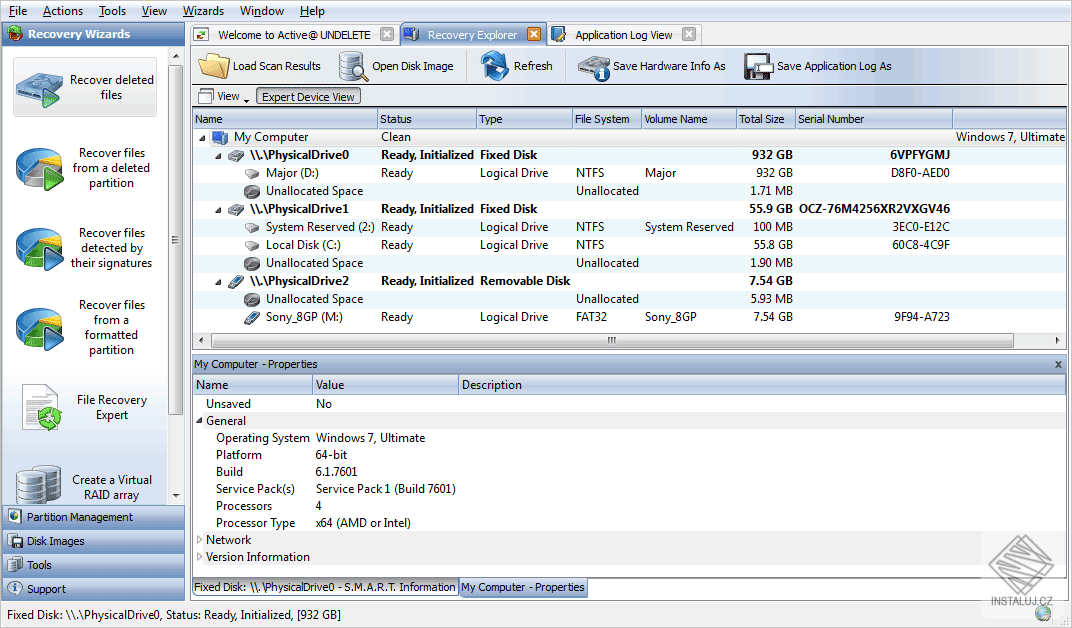Toggle the Expert Device View button
Screen dimensions: 1072x628
point(308,97)
